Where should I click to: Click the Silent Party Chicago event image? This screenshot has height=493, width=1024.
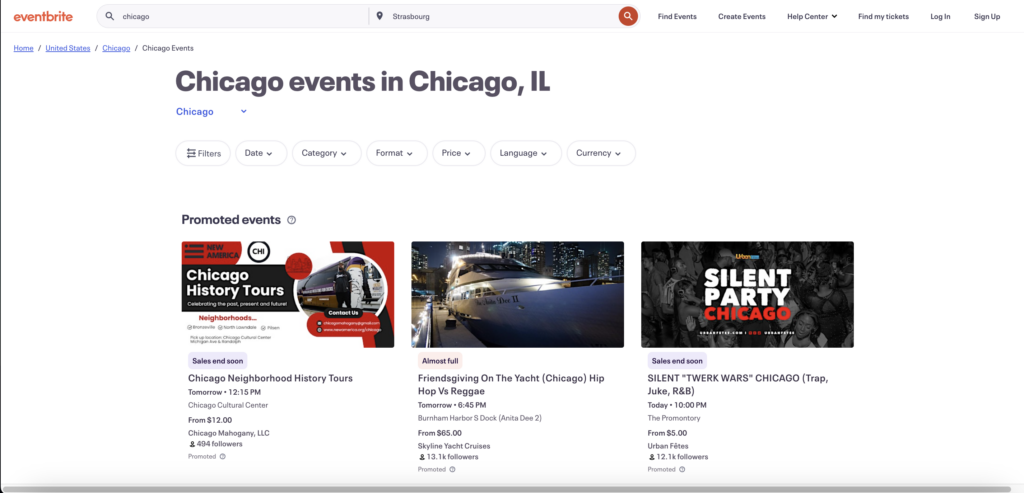click(748, 294)
